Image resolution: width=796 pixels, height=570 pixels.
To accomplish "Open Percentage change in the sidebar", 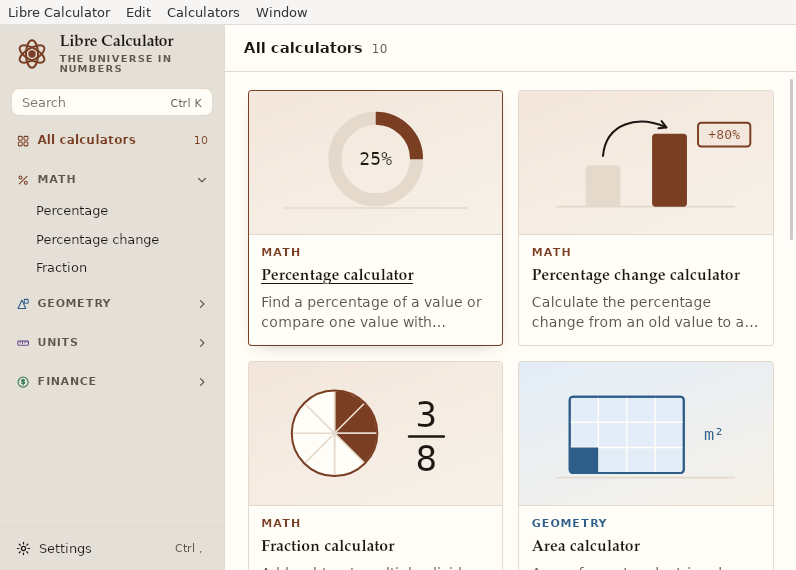I will (x=97, y=240).
